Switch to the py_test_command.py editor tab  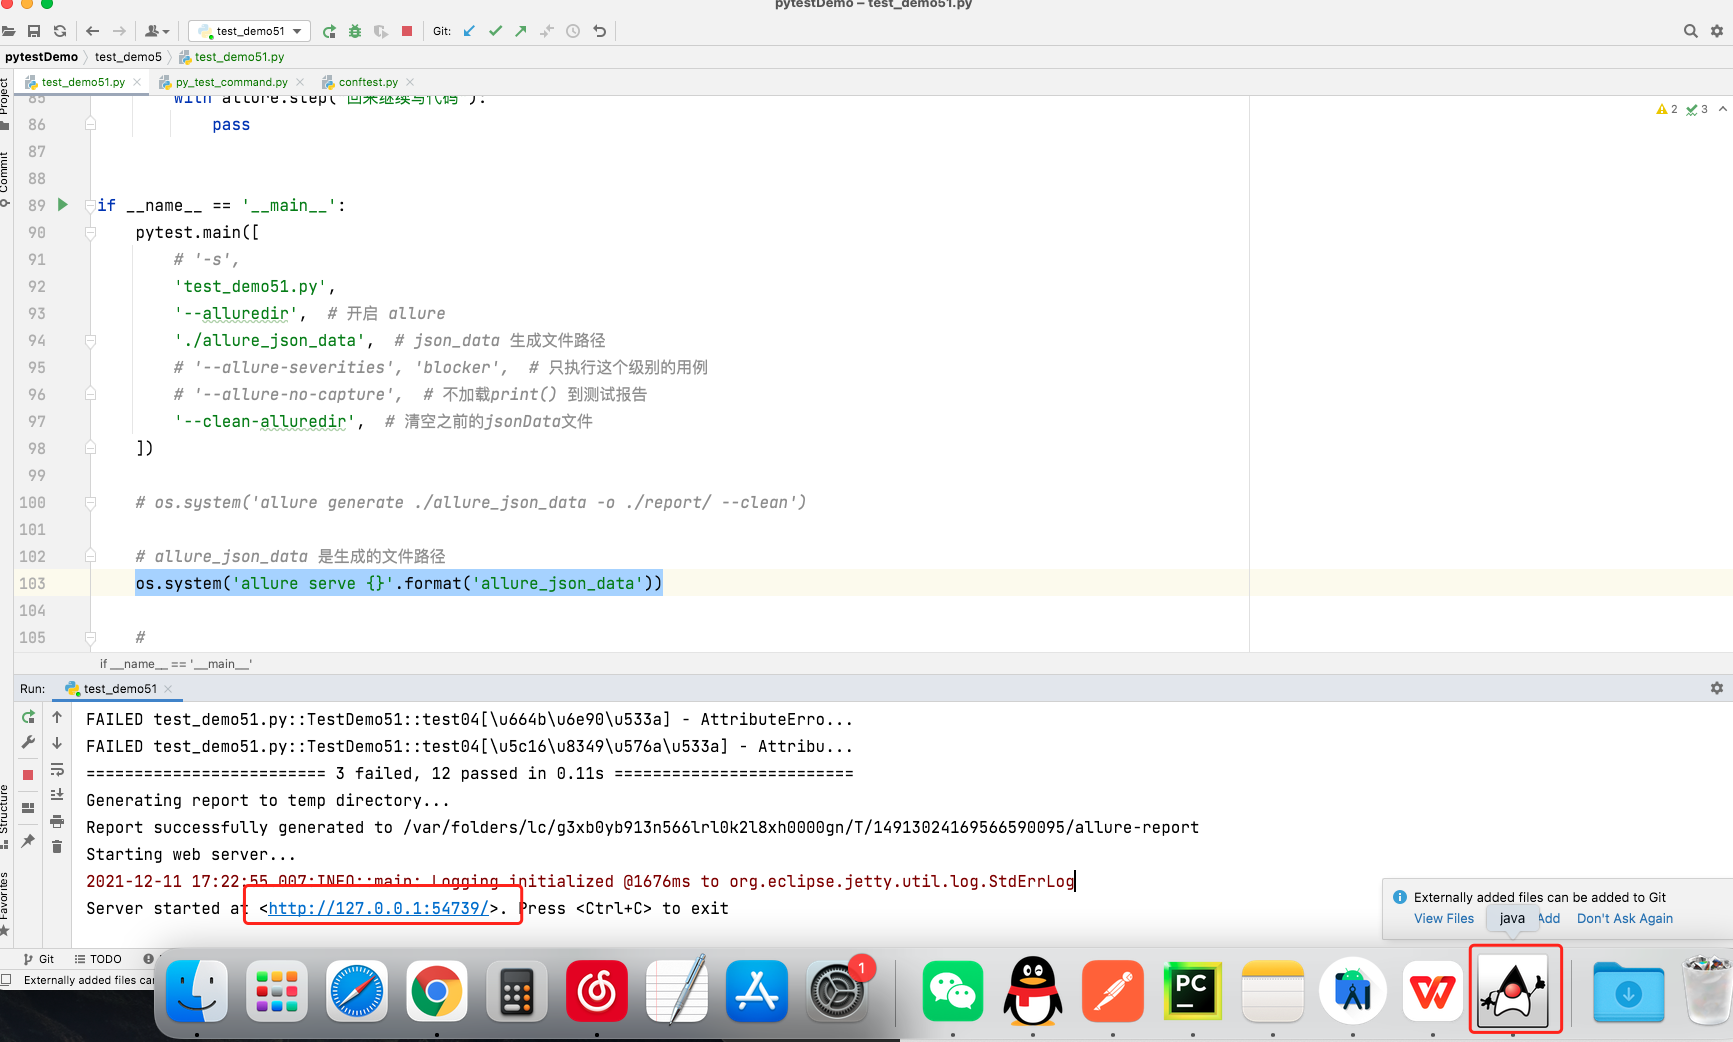(231, 82)
